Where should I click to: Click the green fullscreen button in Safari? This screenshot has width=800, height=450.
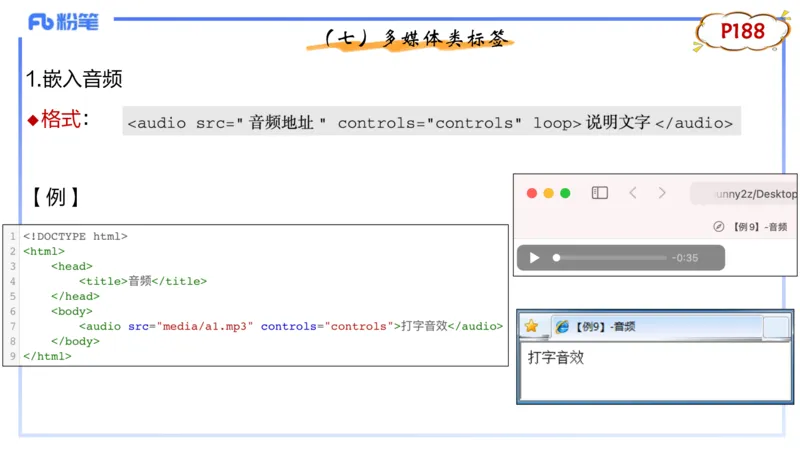coord(565,193)
